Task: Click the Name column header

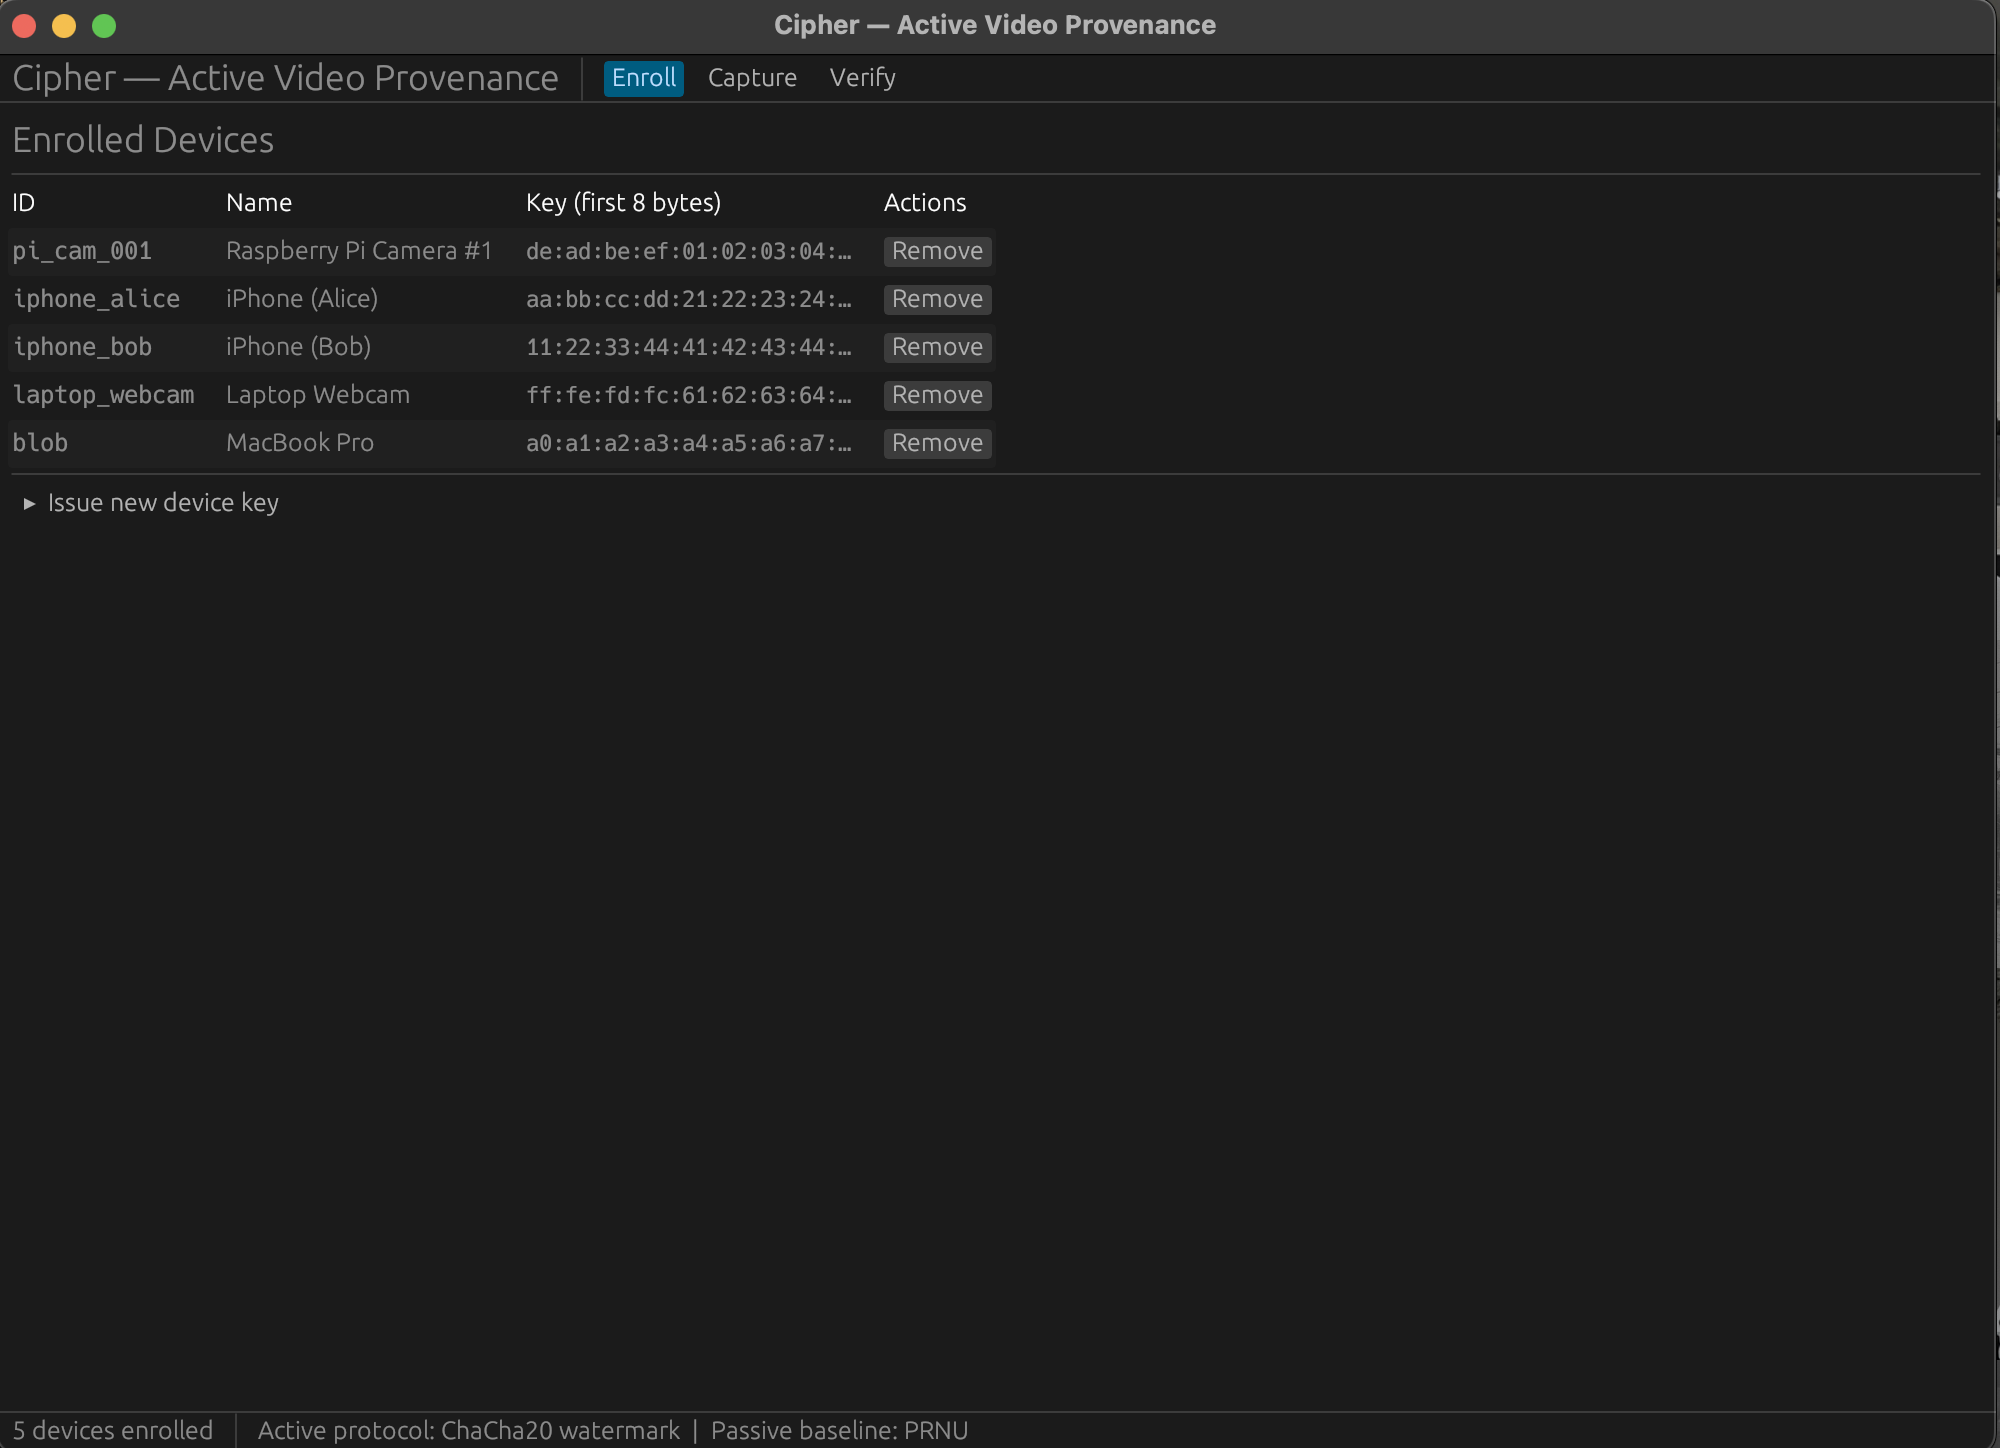Action: point(259,203)
